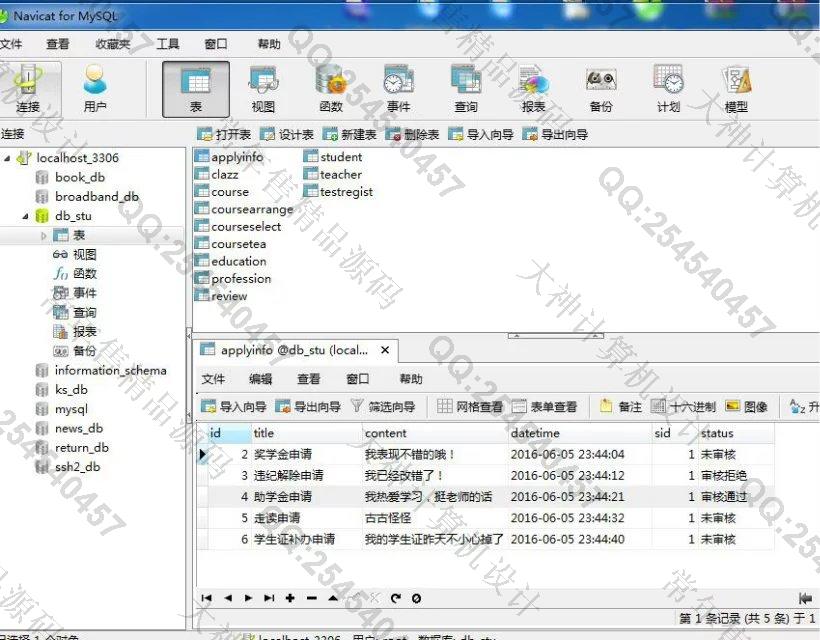Expand the 表 node under db_stu

(x=44, y=236)
